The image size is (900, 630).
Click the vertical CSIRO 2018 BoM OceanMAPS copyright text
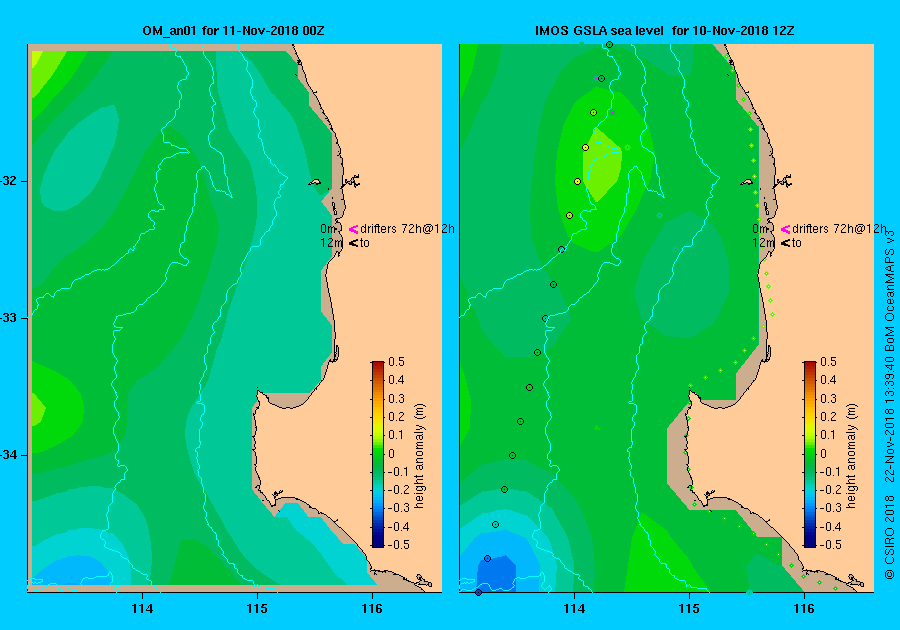coord(890,405)
